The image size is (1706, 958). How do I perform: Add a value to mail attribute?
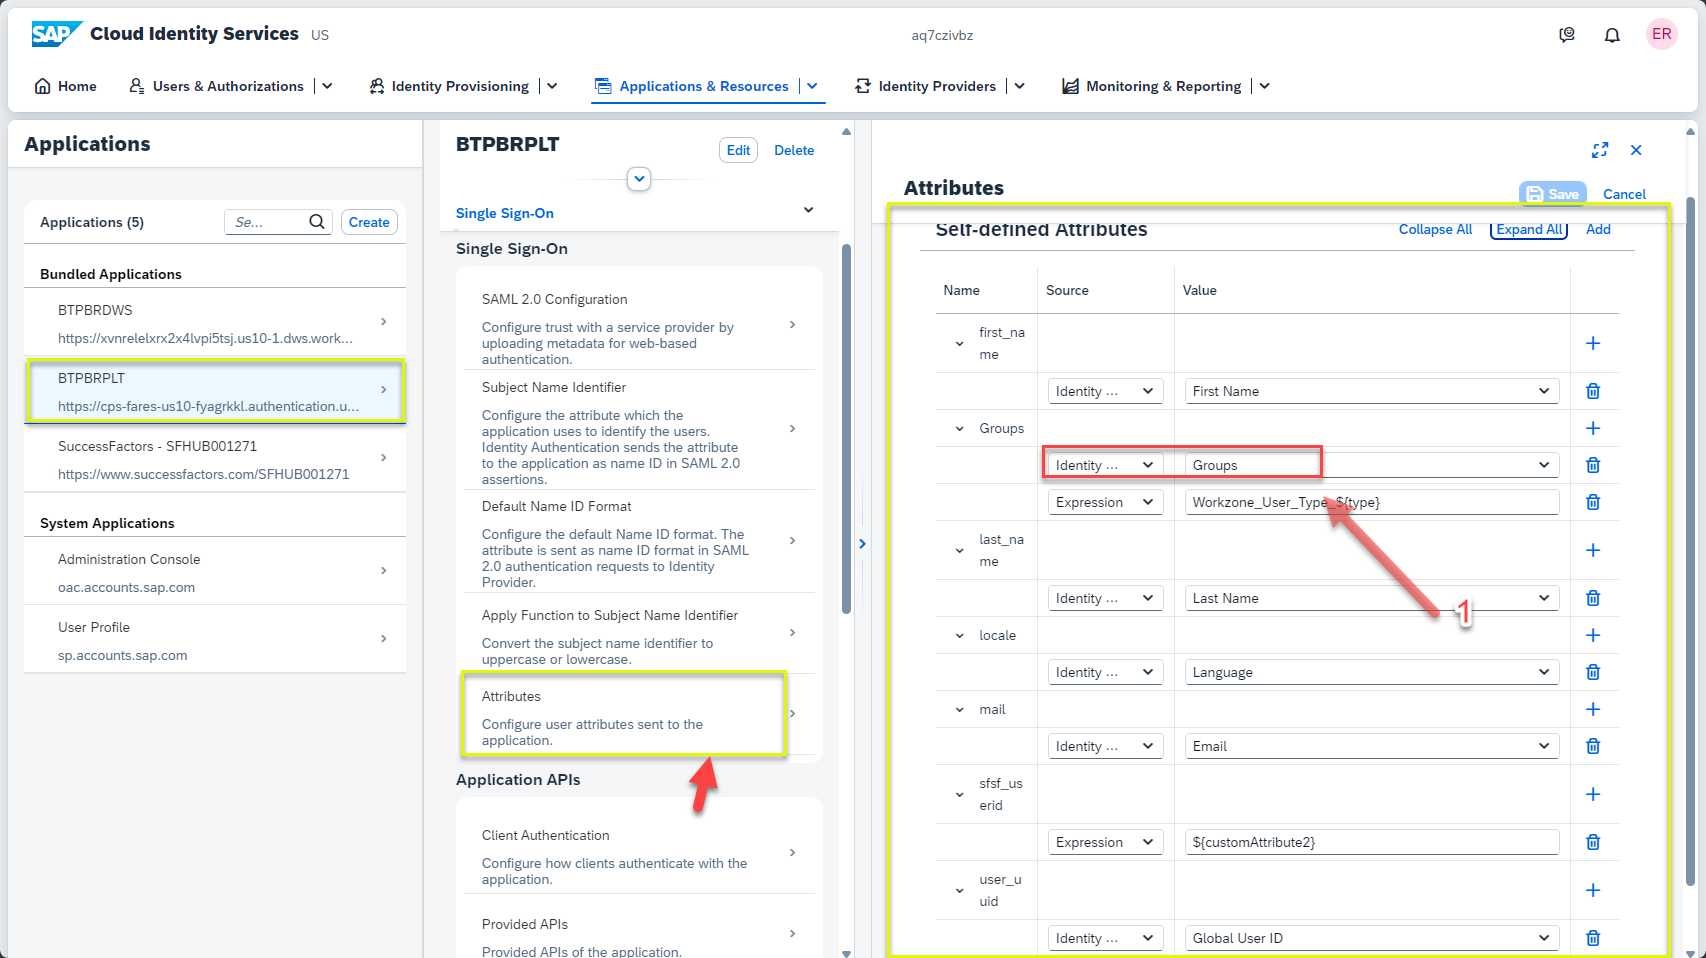point(1593,709)
